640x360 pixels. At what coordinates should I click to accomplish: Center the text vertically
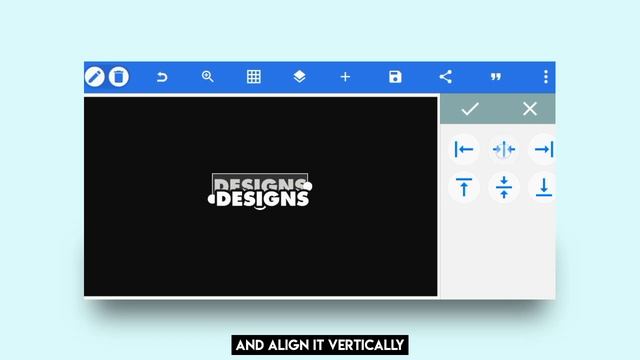point(504,187)
